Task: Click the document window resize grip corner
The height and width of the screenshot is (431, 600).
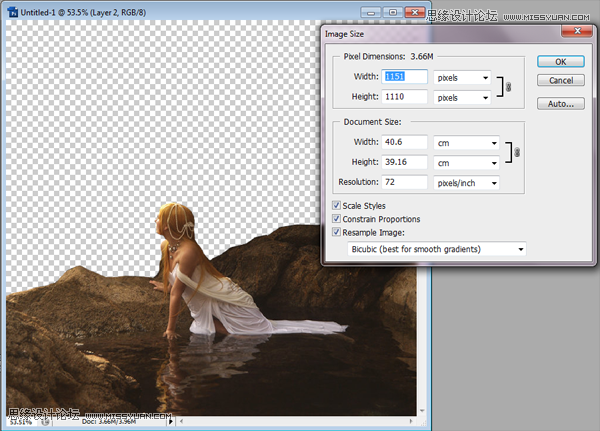Action: pos(423,422)
